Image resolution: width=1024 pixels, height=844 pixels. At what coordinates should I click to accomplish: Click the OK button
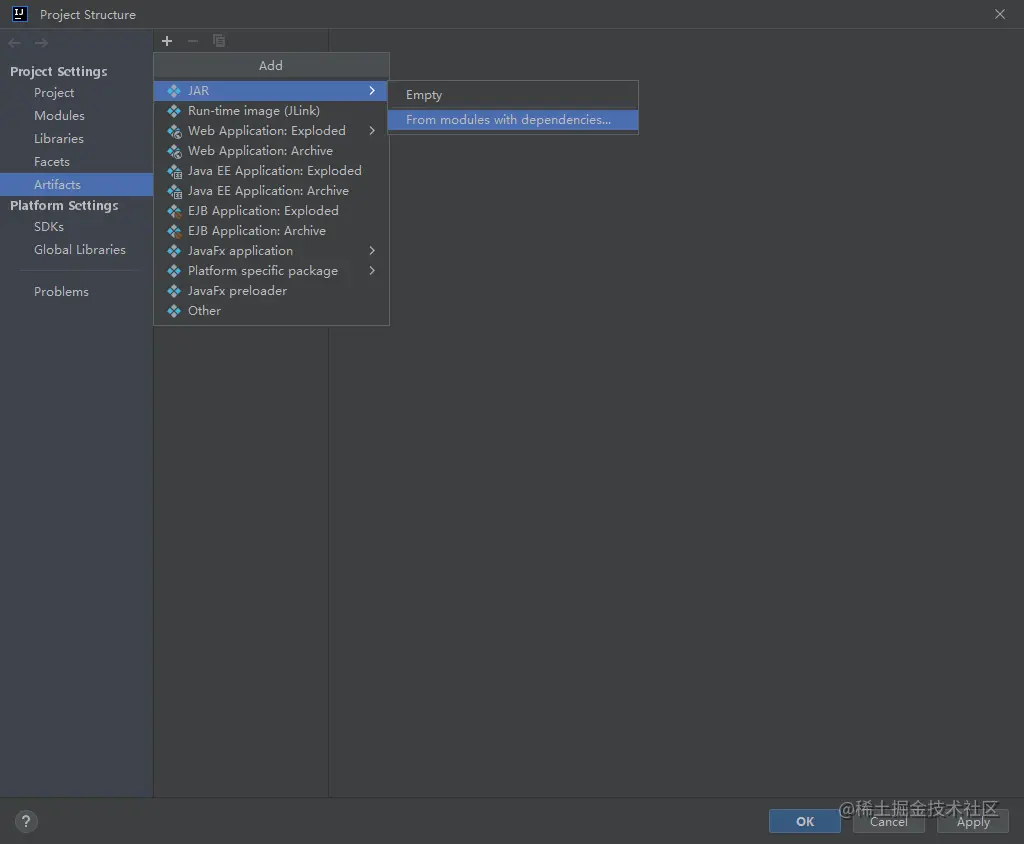click(805, 821)
